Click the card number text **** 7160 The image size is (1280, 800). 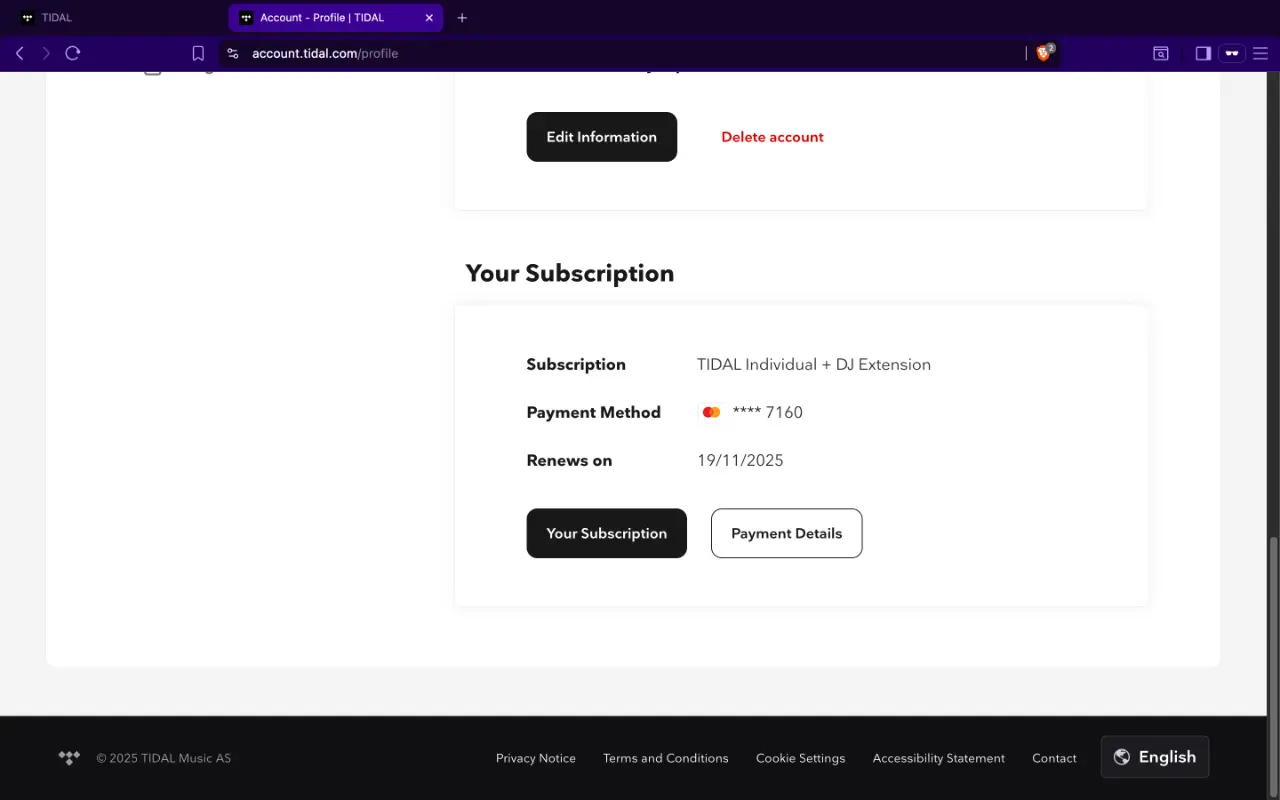tap(768, 412)
